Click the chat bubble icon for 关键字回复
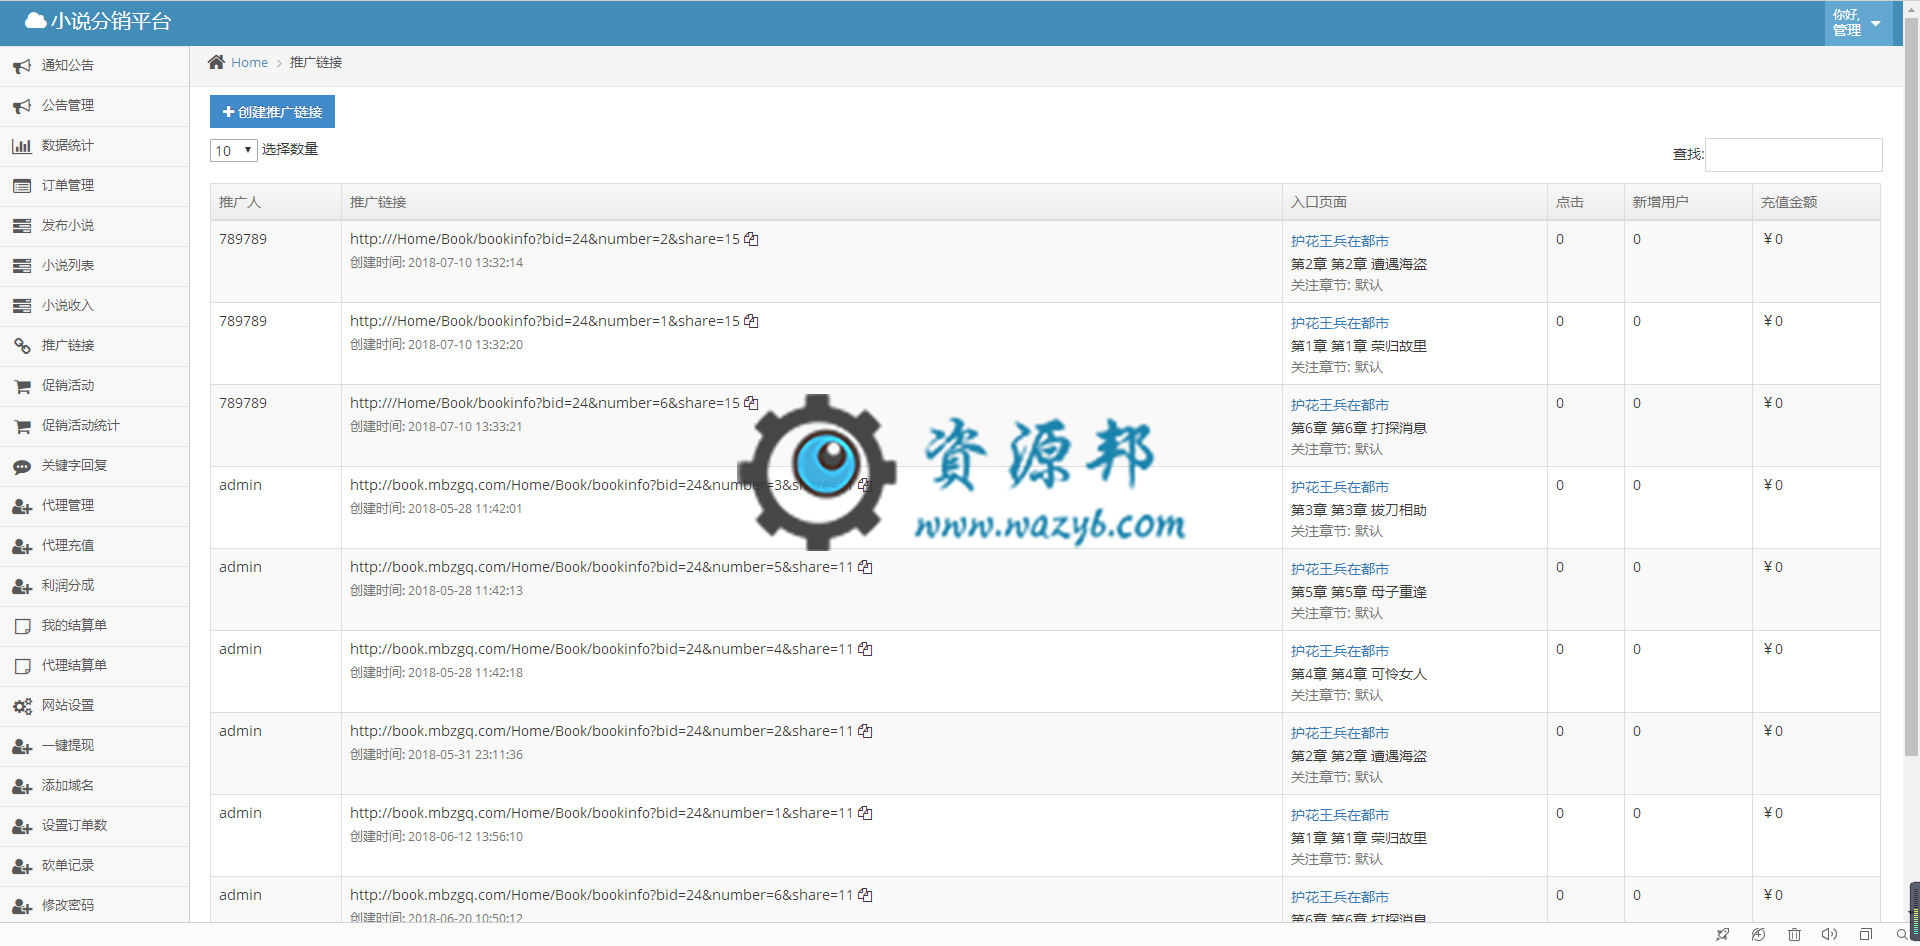Viewport: 1920px width, 946px height. 22,466
